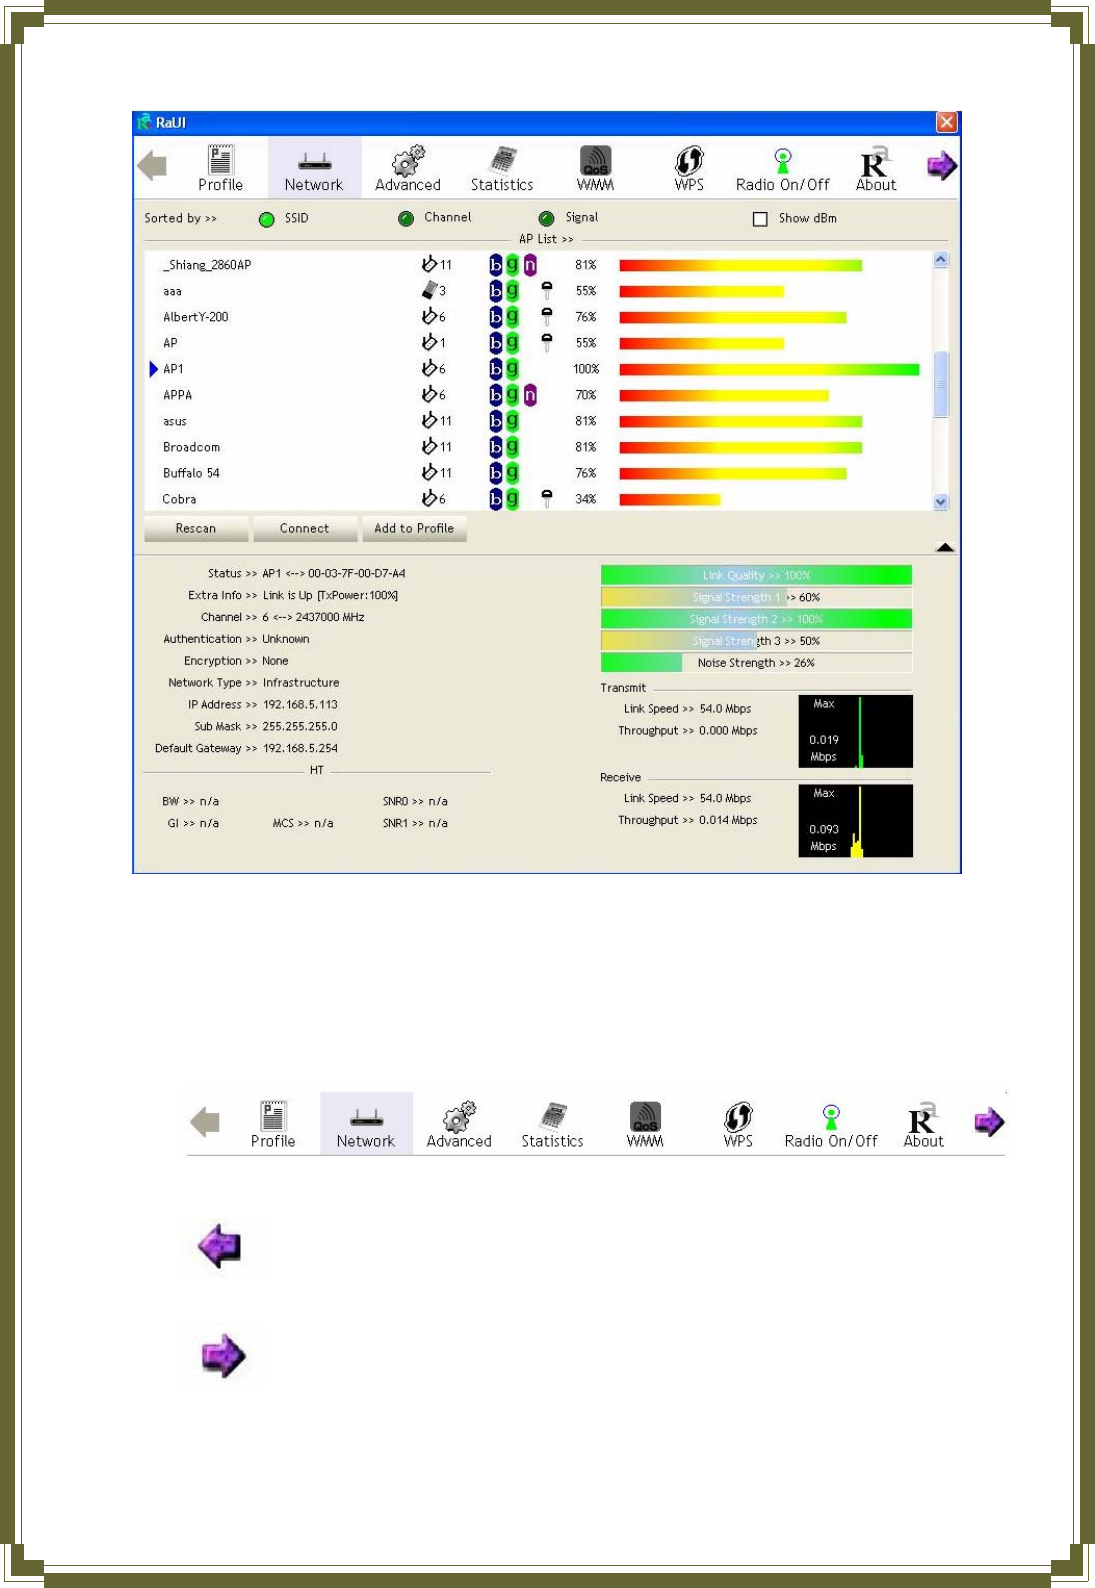Click the 802.11n badge on APPA row
1095x1588 pixels.
tap(530, 395)
